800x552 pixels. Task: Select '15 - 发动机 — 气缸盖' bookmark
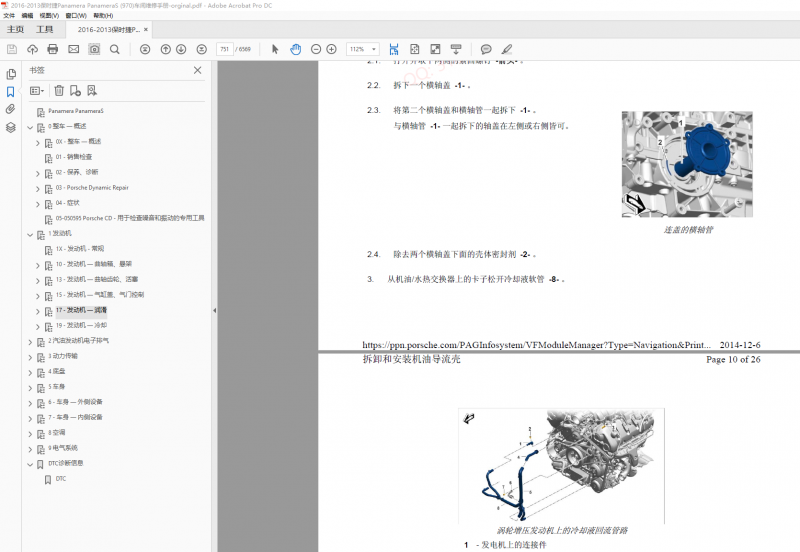click(x=99, y=294)
